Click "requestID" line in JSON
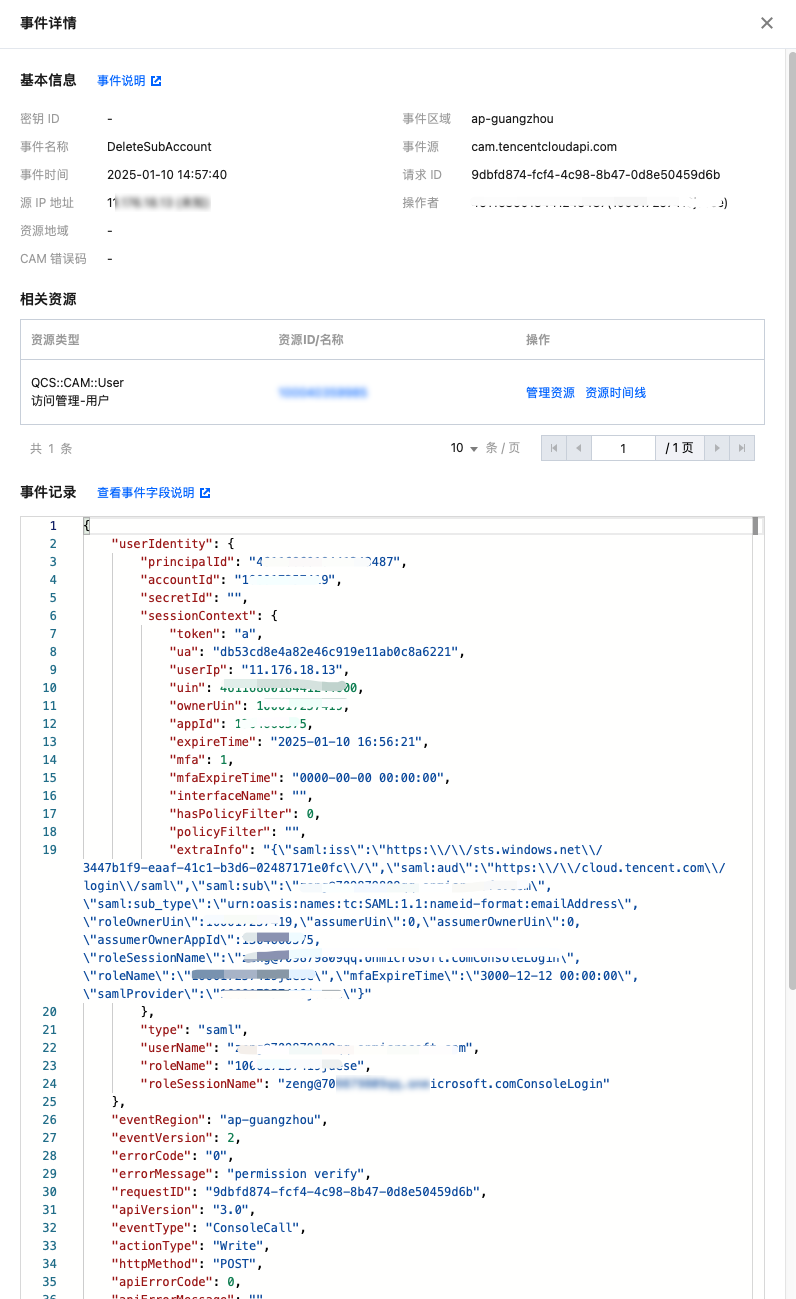This screenshot has width=796, height=1299. tap(299, 1192)
